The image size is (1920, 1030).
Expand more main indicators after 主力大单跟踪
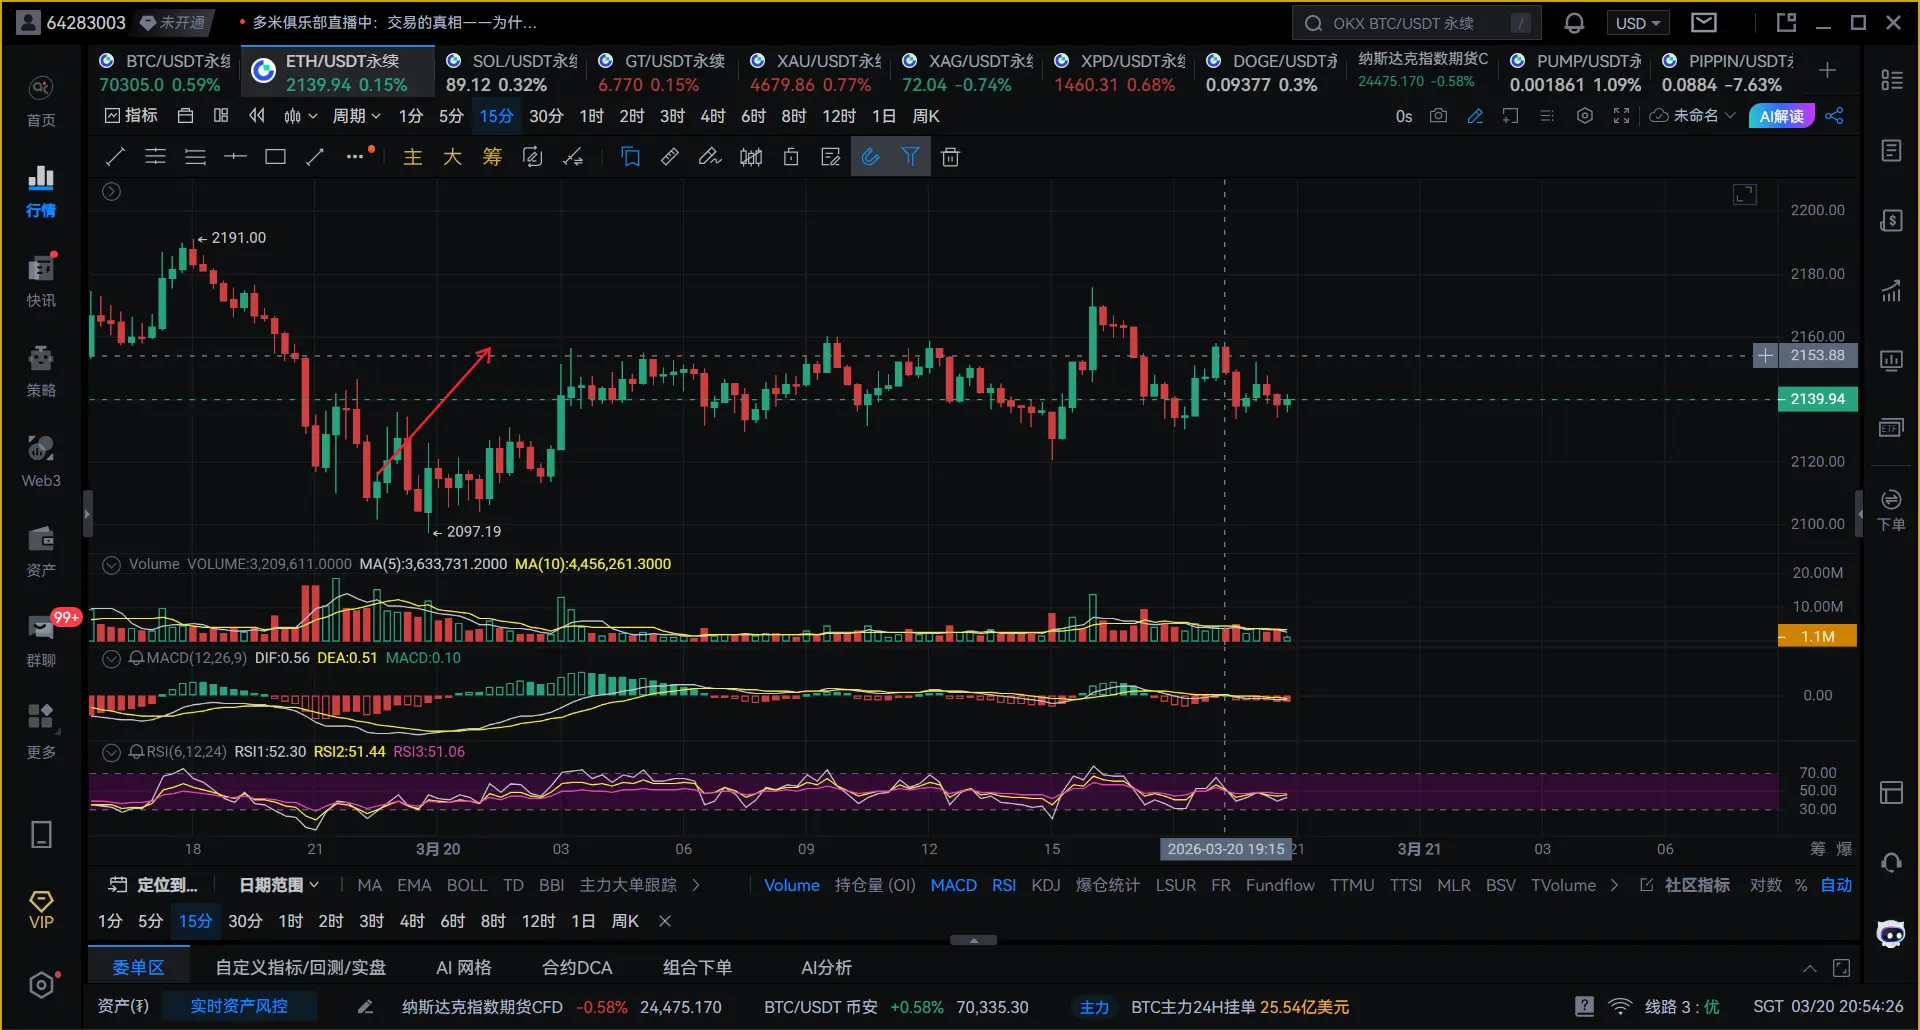click(x=696, y=885)
